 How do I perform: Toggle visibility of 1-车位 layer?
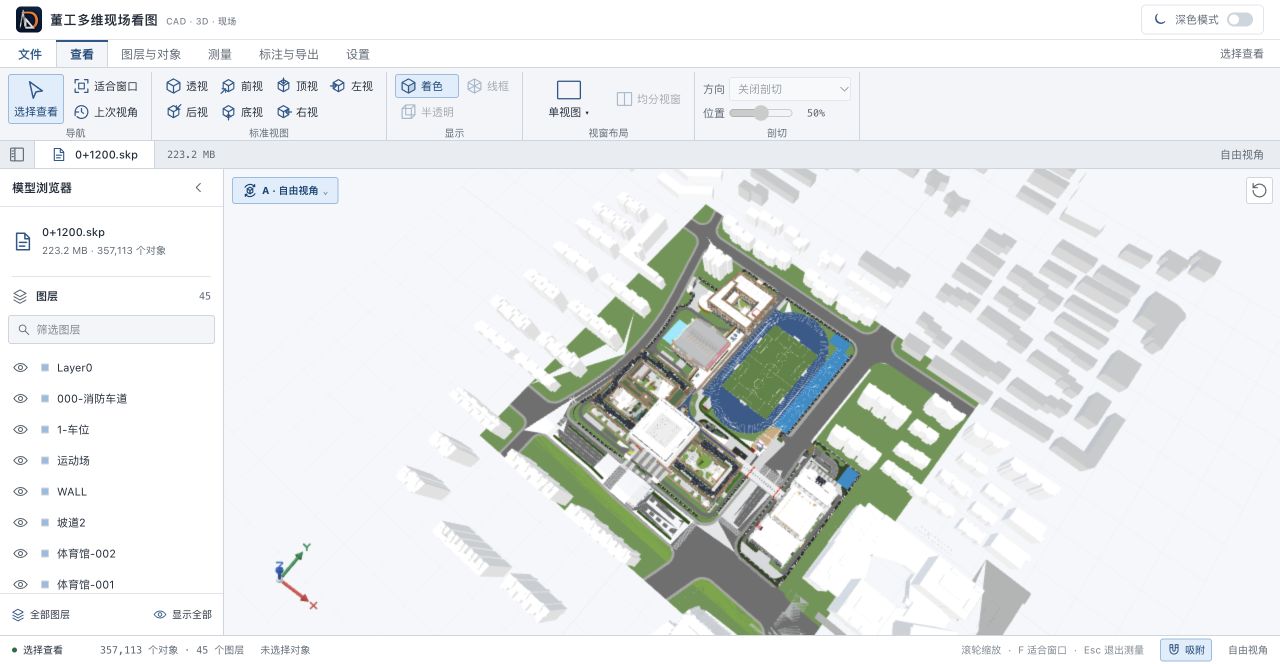pyautogui.click(x=19, y=430)
